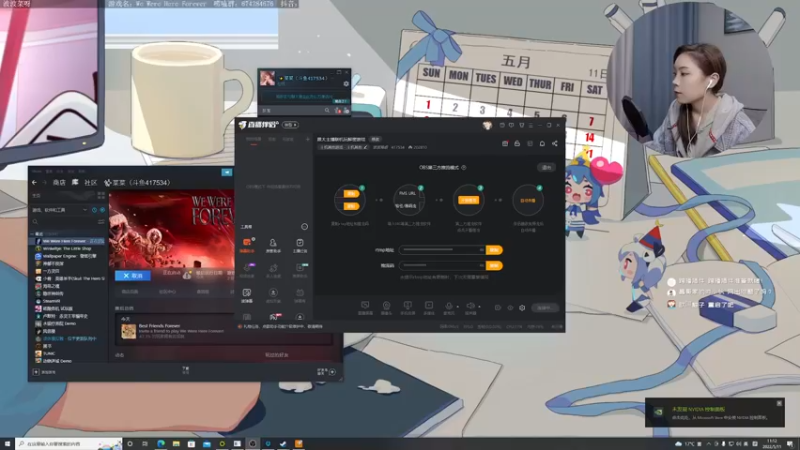This screenshot has width=800, height=450.
Task: Mute the speaker icon in the bottom toolbar
Action: (x=470, y=308)
